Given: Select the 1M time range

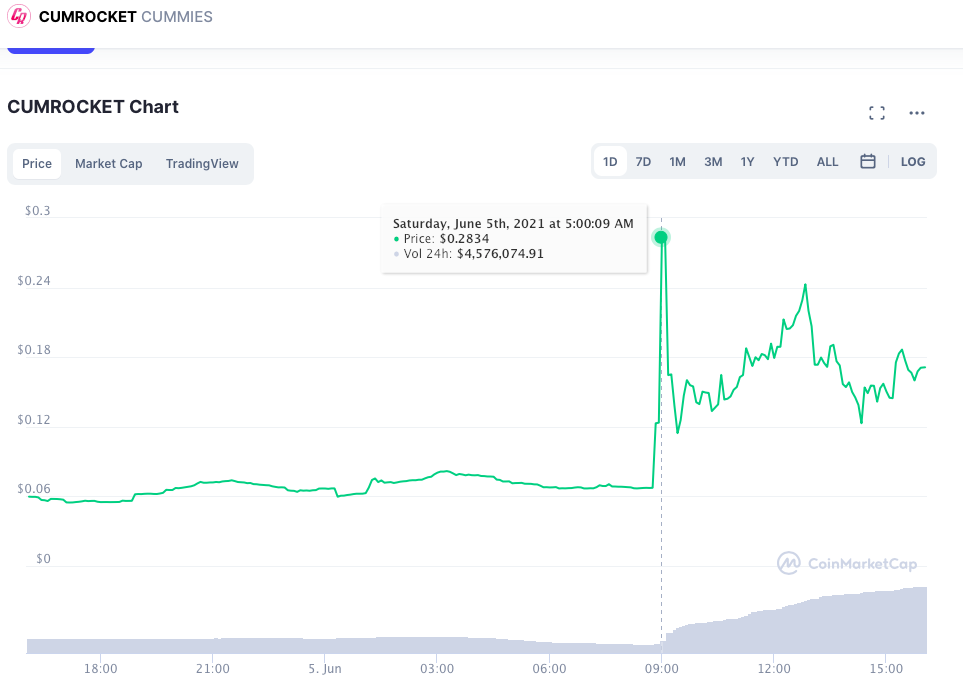Looking at the screenshot, I should point(677,162).
